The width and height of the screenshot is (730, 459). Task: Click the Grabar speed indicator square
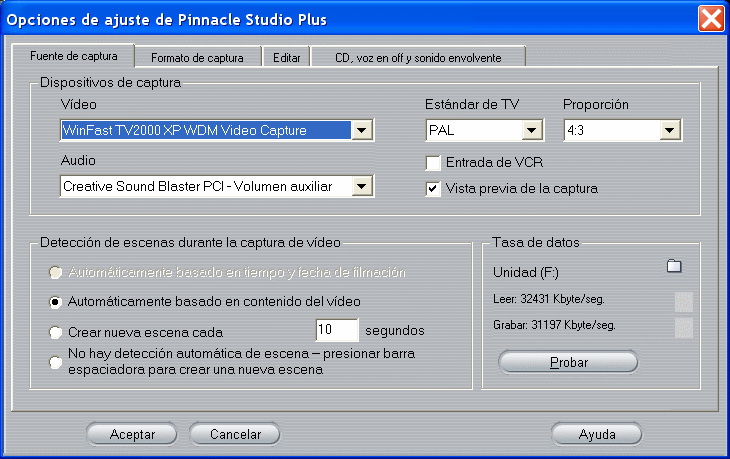point(683,328)
